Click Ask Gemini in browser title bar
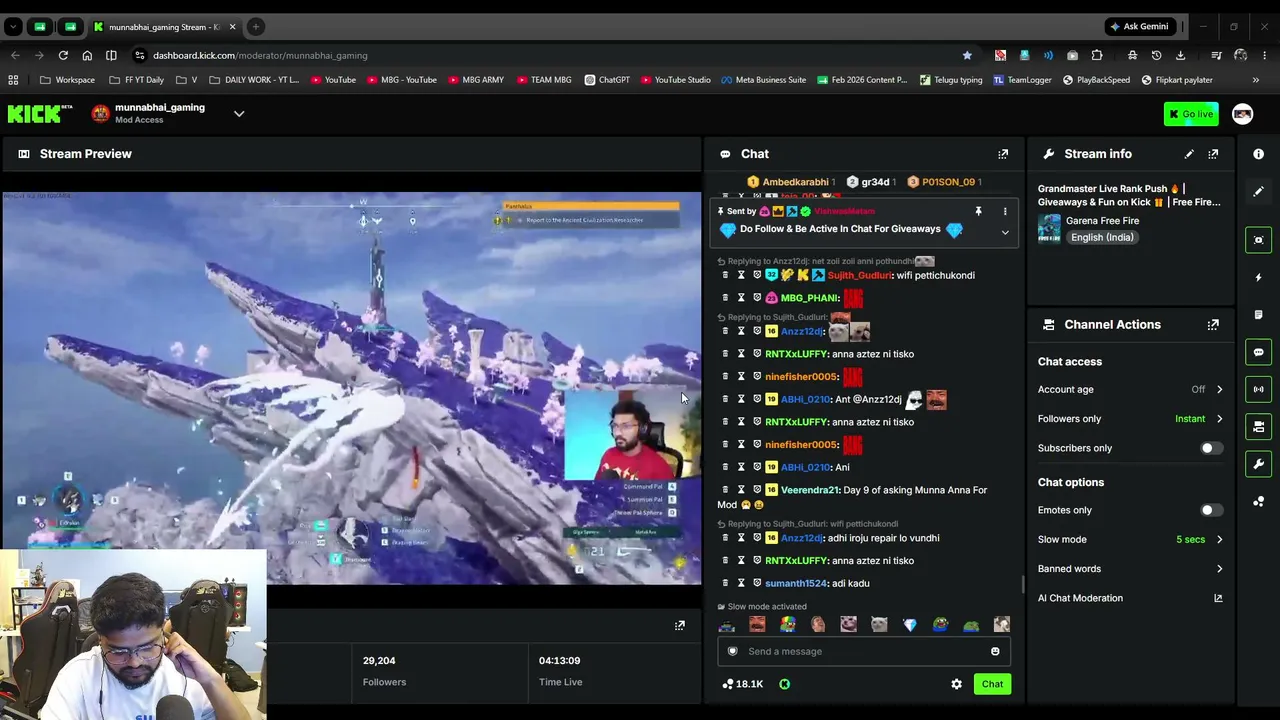Screen dimensions: 1280x720 (x=1139, y=27)
